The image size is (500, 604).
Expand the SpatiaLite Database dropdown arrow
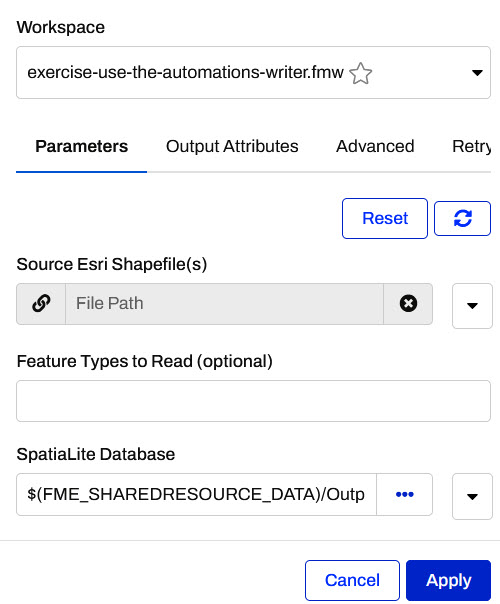[472, 497]
